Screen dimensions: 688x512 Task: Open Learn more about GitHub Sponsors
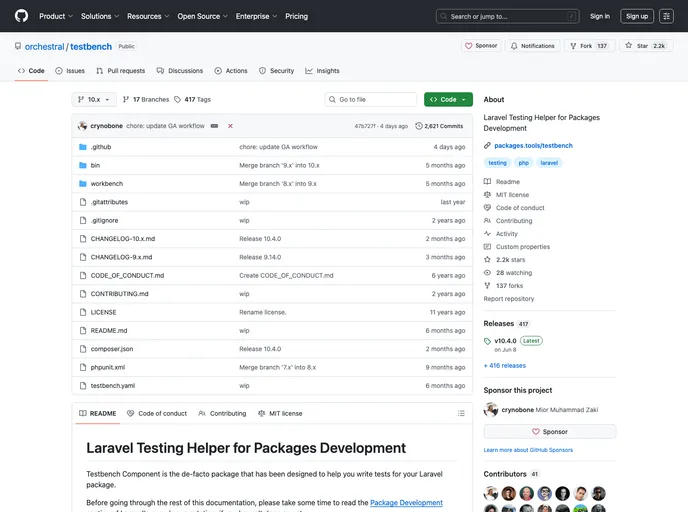point(528,450)
